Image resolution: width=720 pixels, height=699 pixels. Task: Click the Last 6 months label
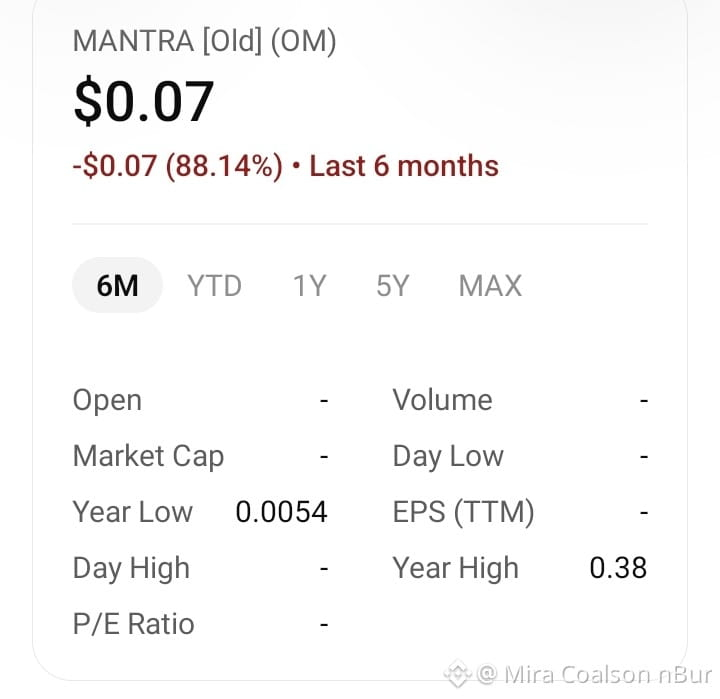[x=404, y=166]
